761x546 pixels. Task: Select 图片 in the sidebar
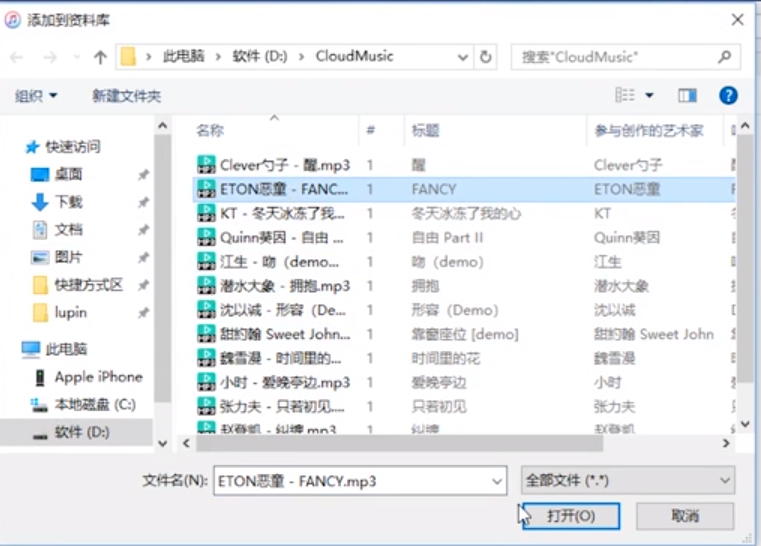[68, 257]
